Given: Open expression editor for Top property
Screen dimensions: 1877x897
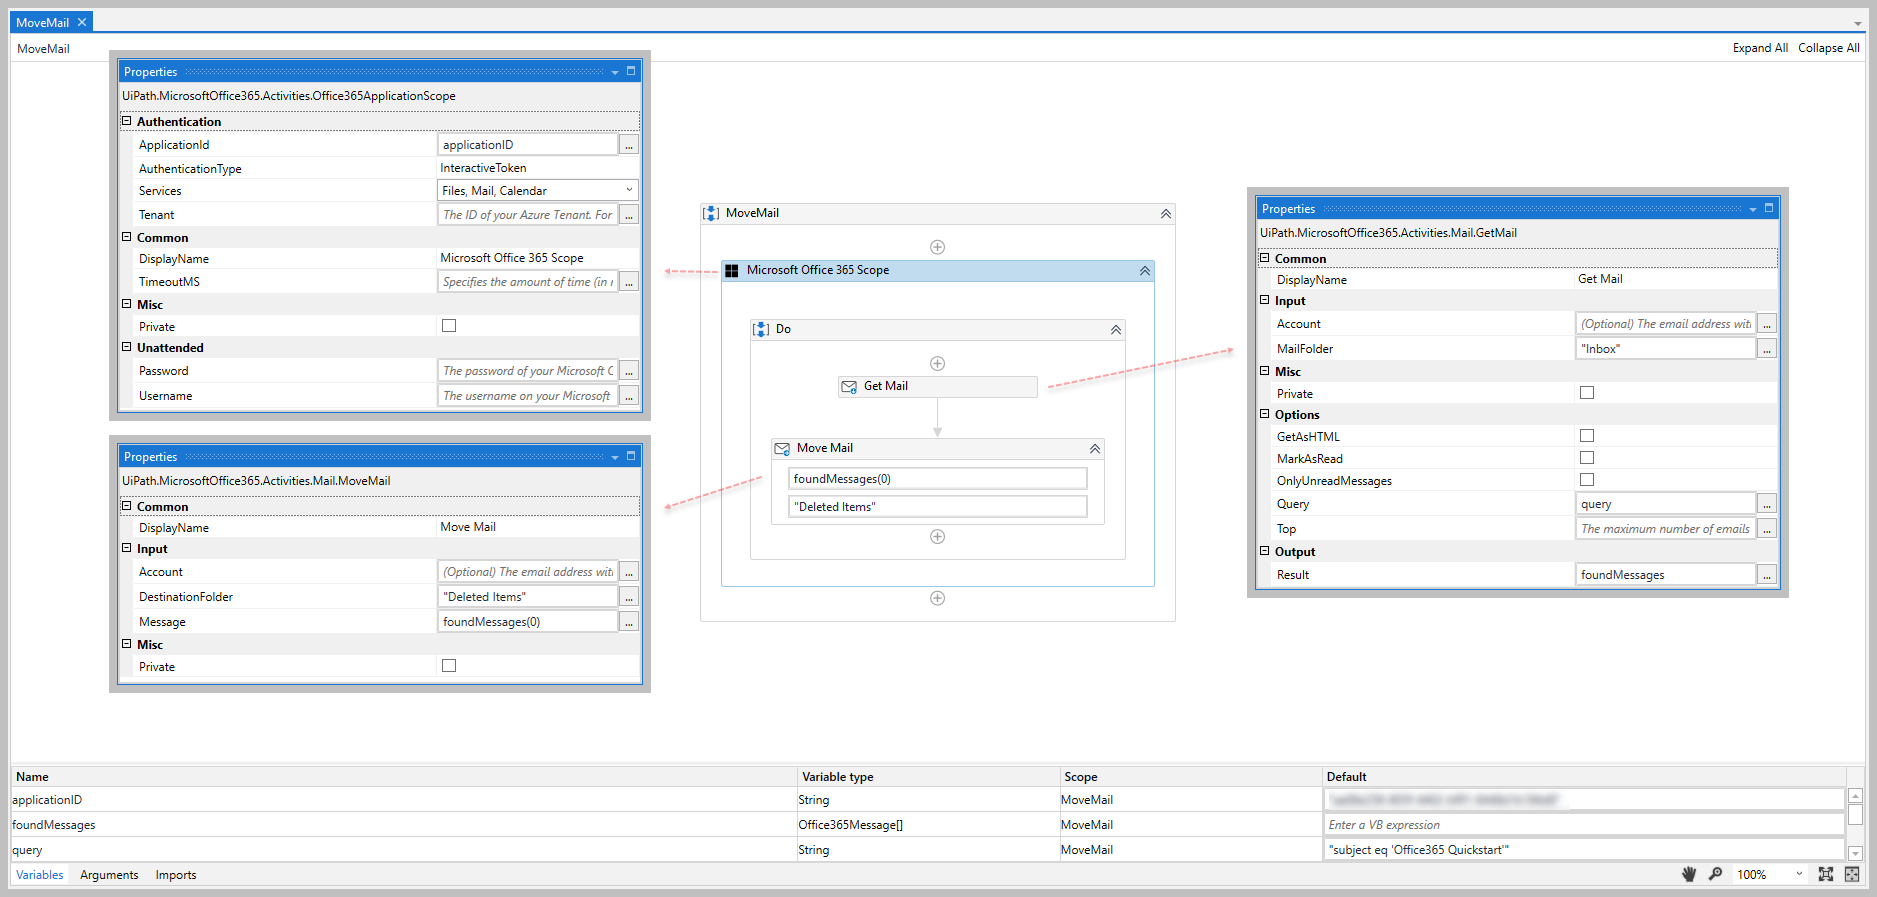Looking at the screenshot, I should click(x=1767, y=529).
